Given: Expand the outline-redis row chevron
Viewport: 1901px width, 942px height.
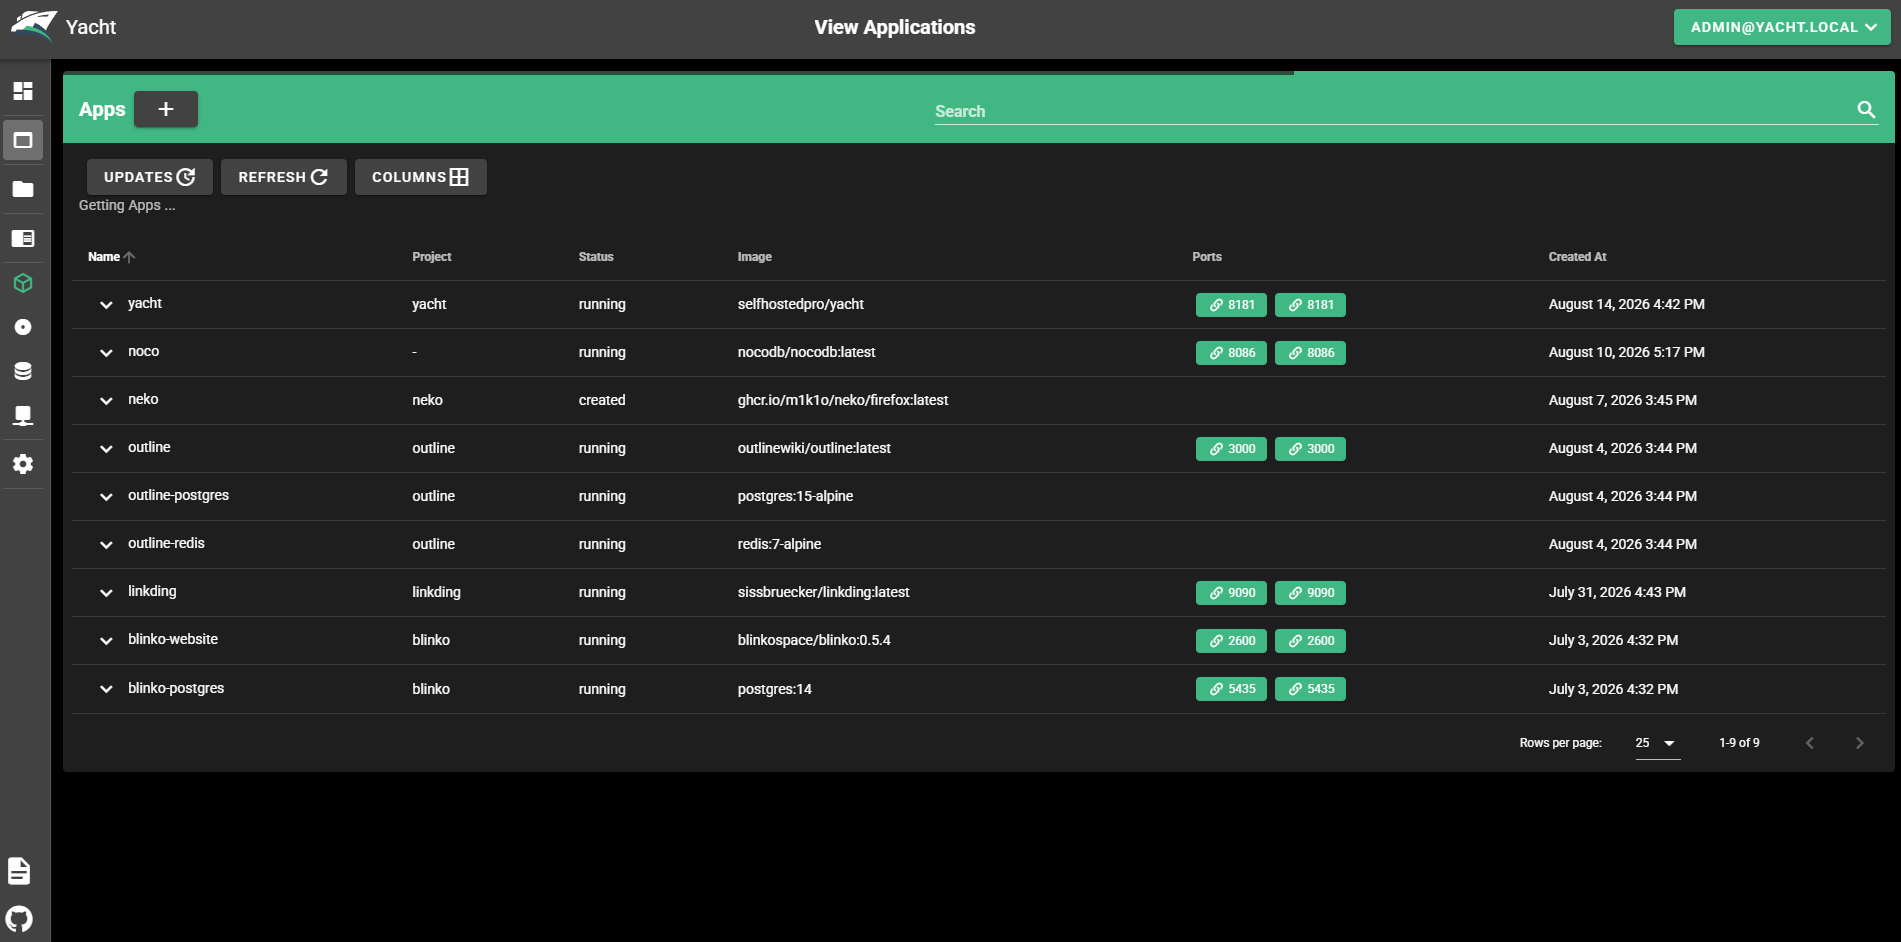Looking at the screenshot, I should 106,545.
